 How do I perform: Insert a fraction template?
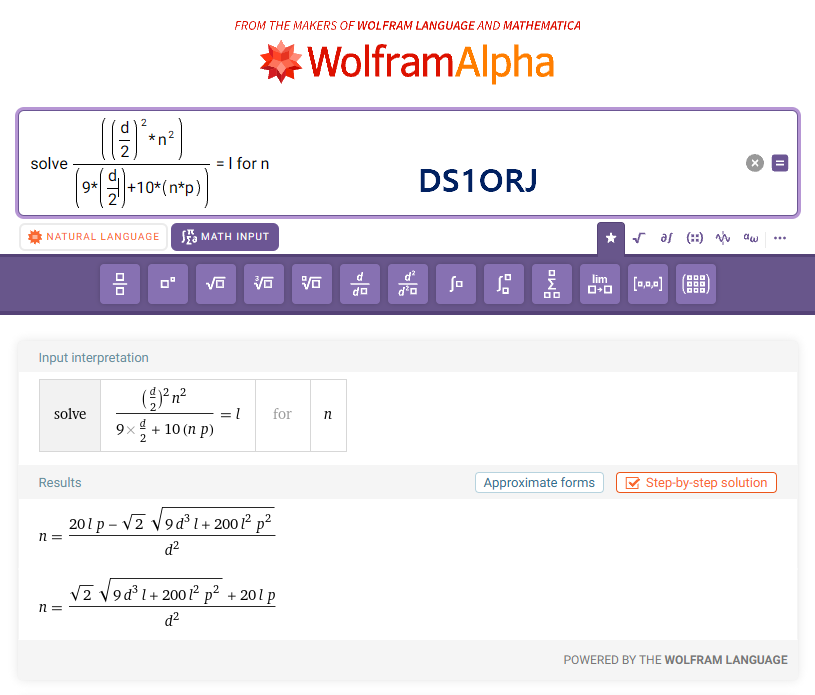coord(120,284)
